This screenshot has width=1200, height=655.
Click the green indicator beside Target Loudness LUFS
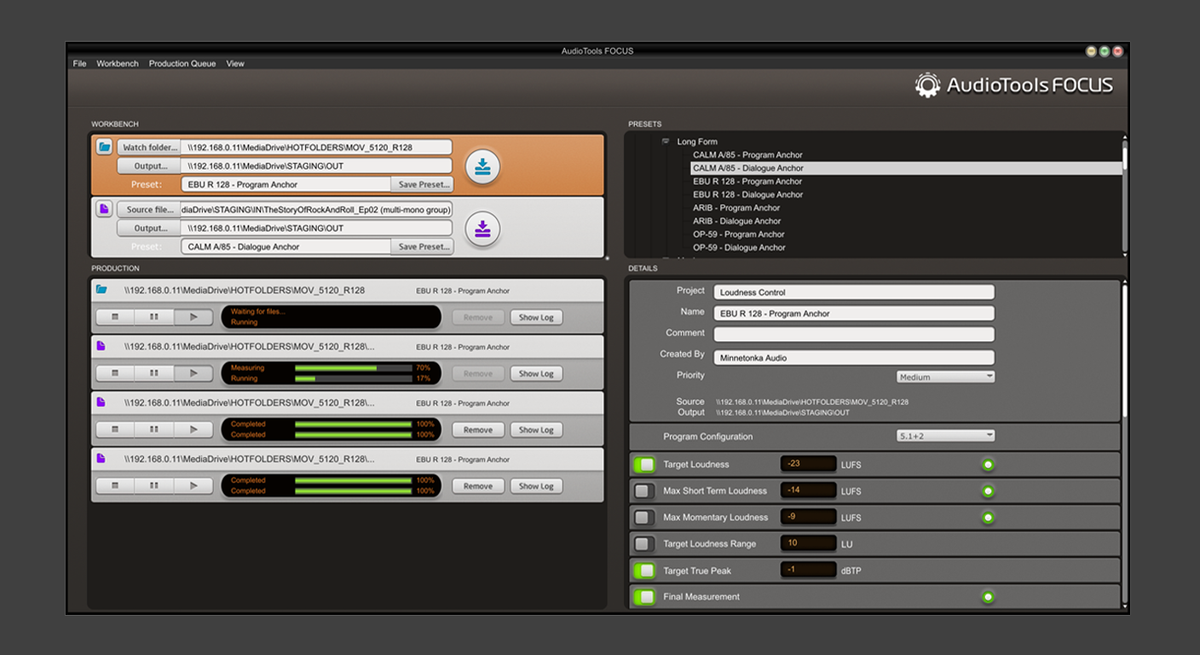pos(988,465)
